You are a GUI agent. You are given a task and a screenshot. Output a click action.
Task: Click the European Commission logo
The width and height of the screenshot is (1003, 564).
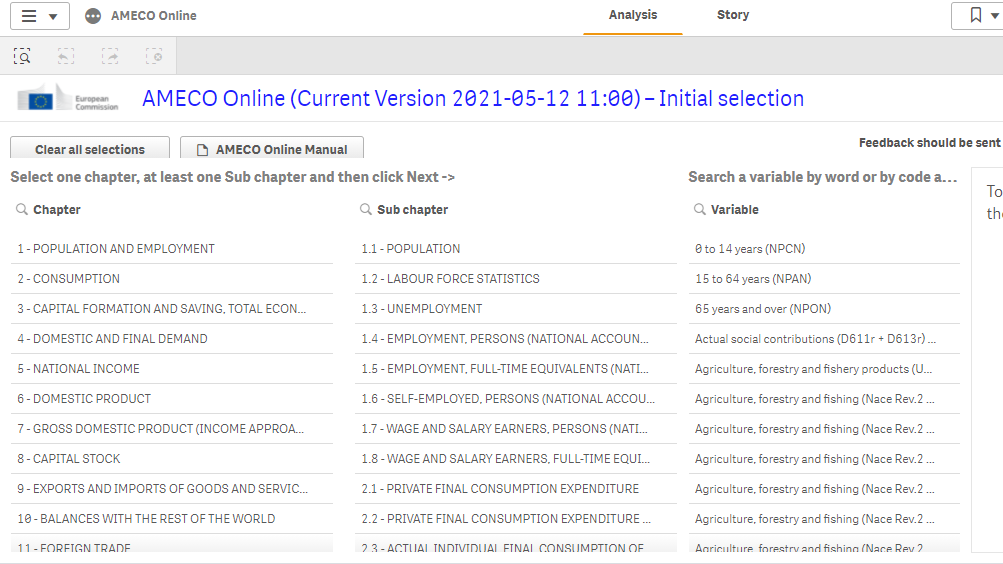pos(68,99)
